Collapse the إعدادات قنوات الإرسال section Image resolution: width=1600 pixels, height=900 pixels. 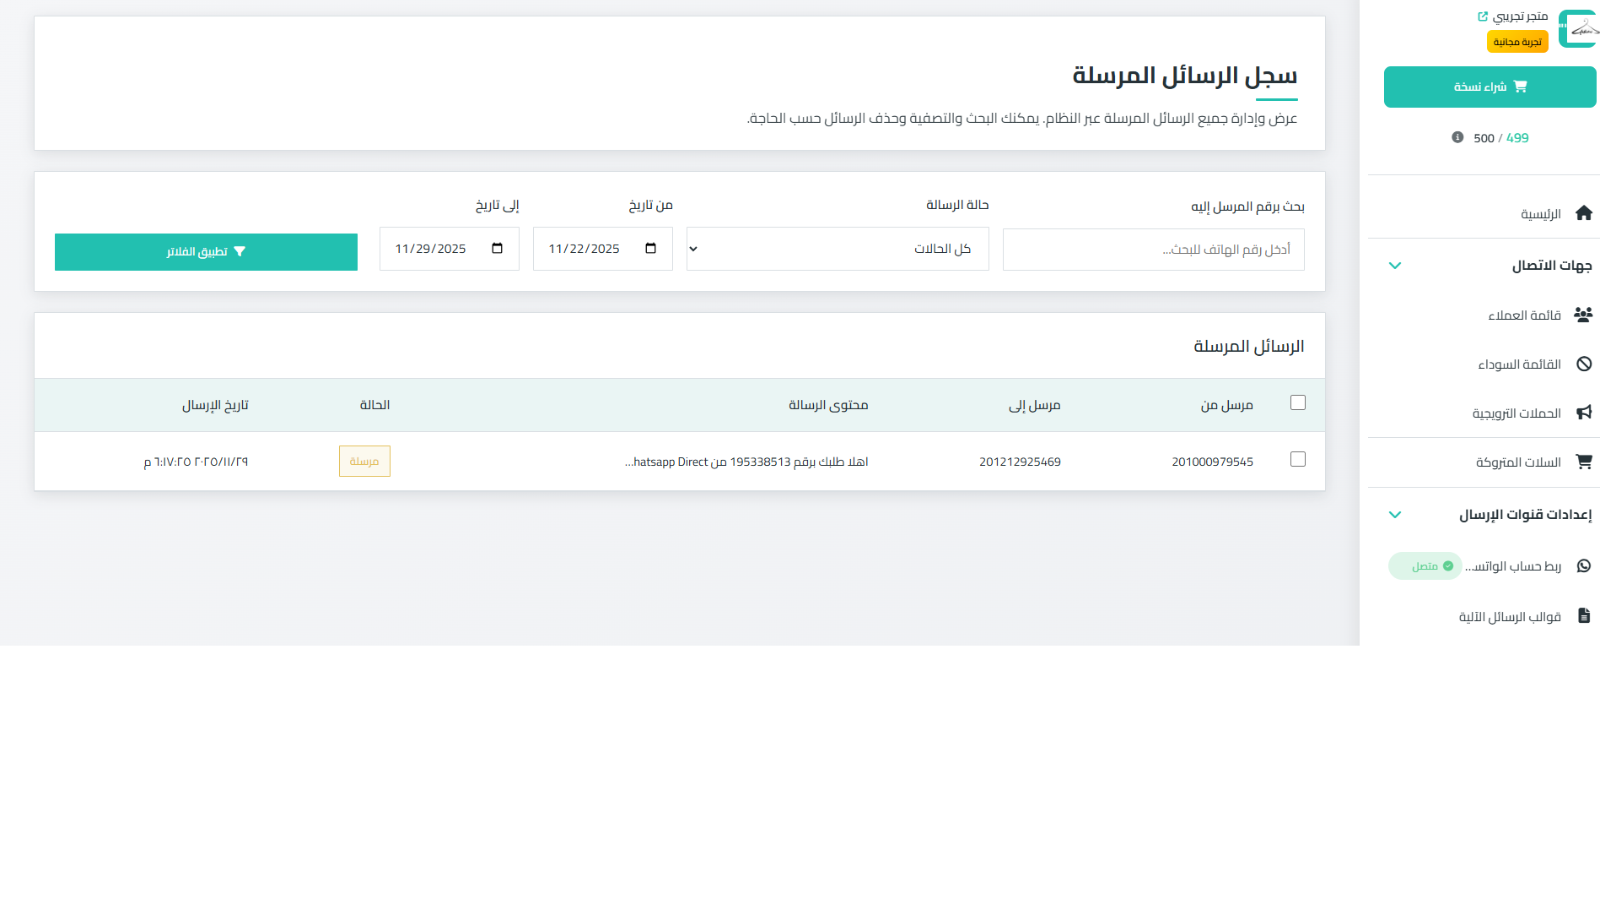pos(1394,514)
